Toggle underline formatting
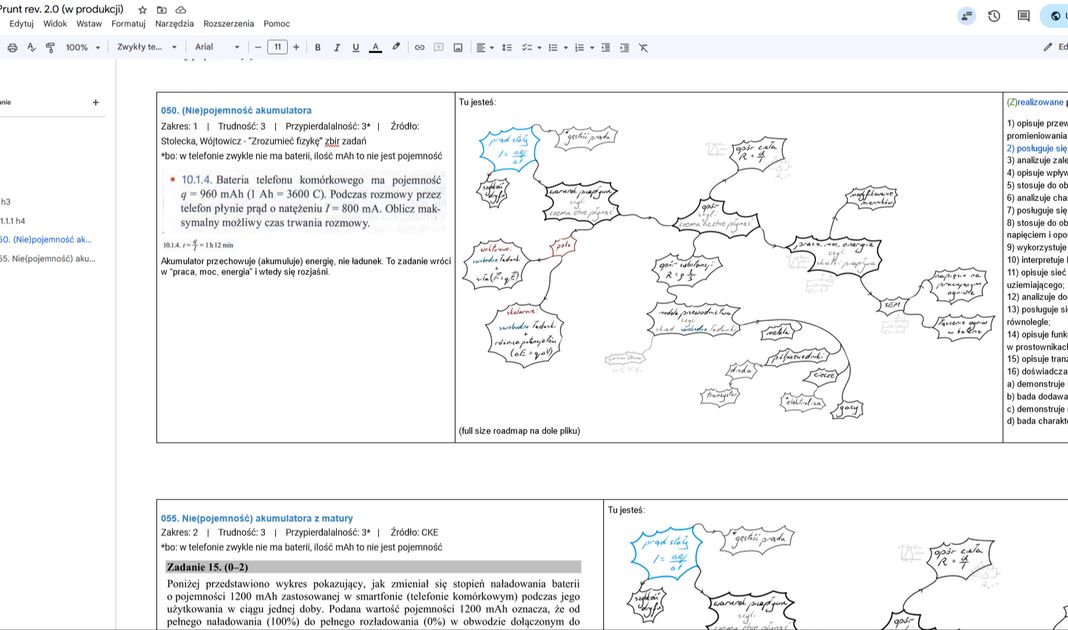The height and width of the screenshot is (630, 1068). 355,47
